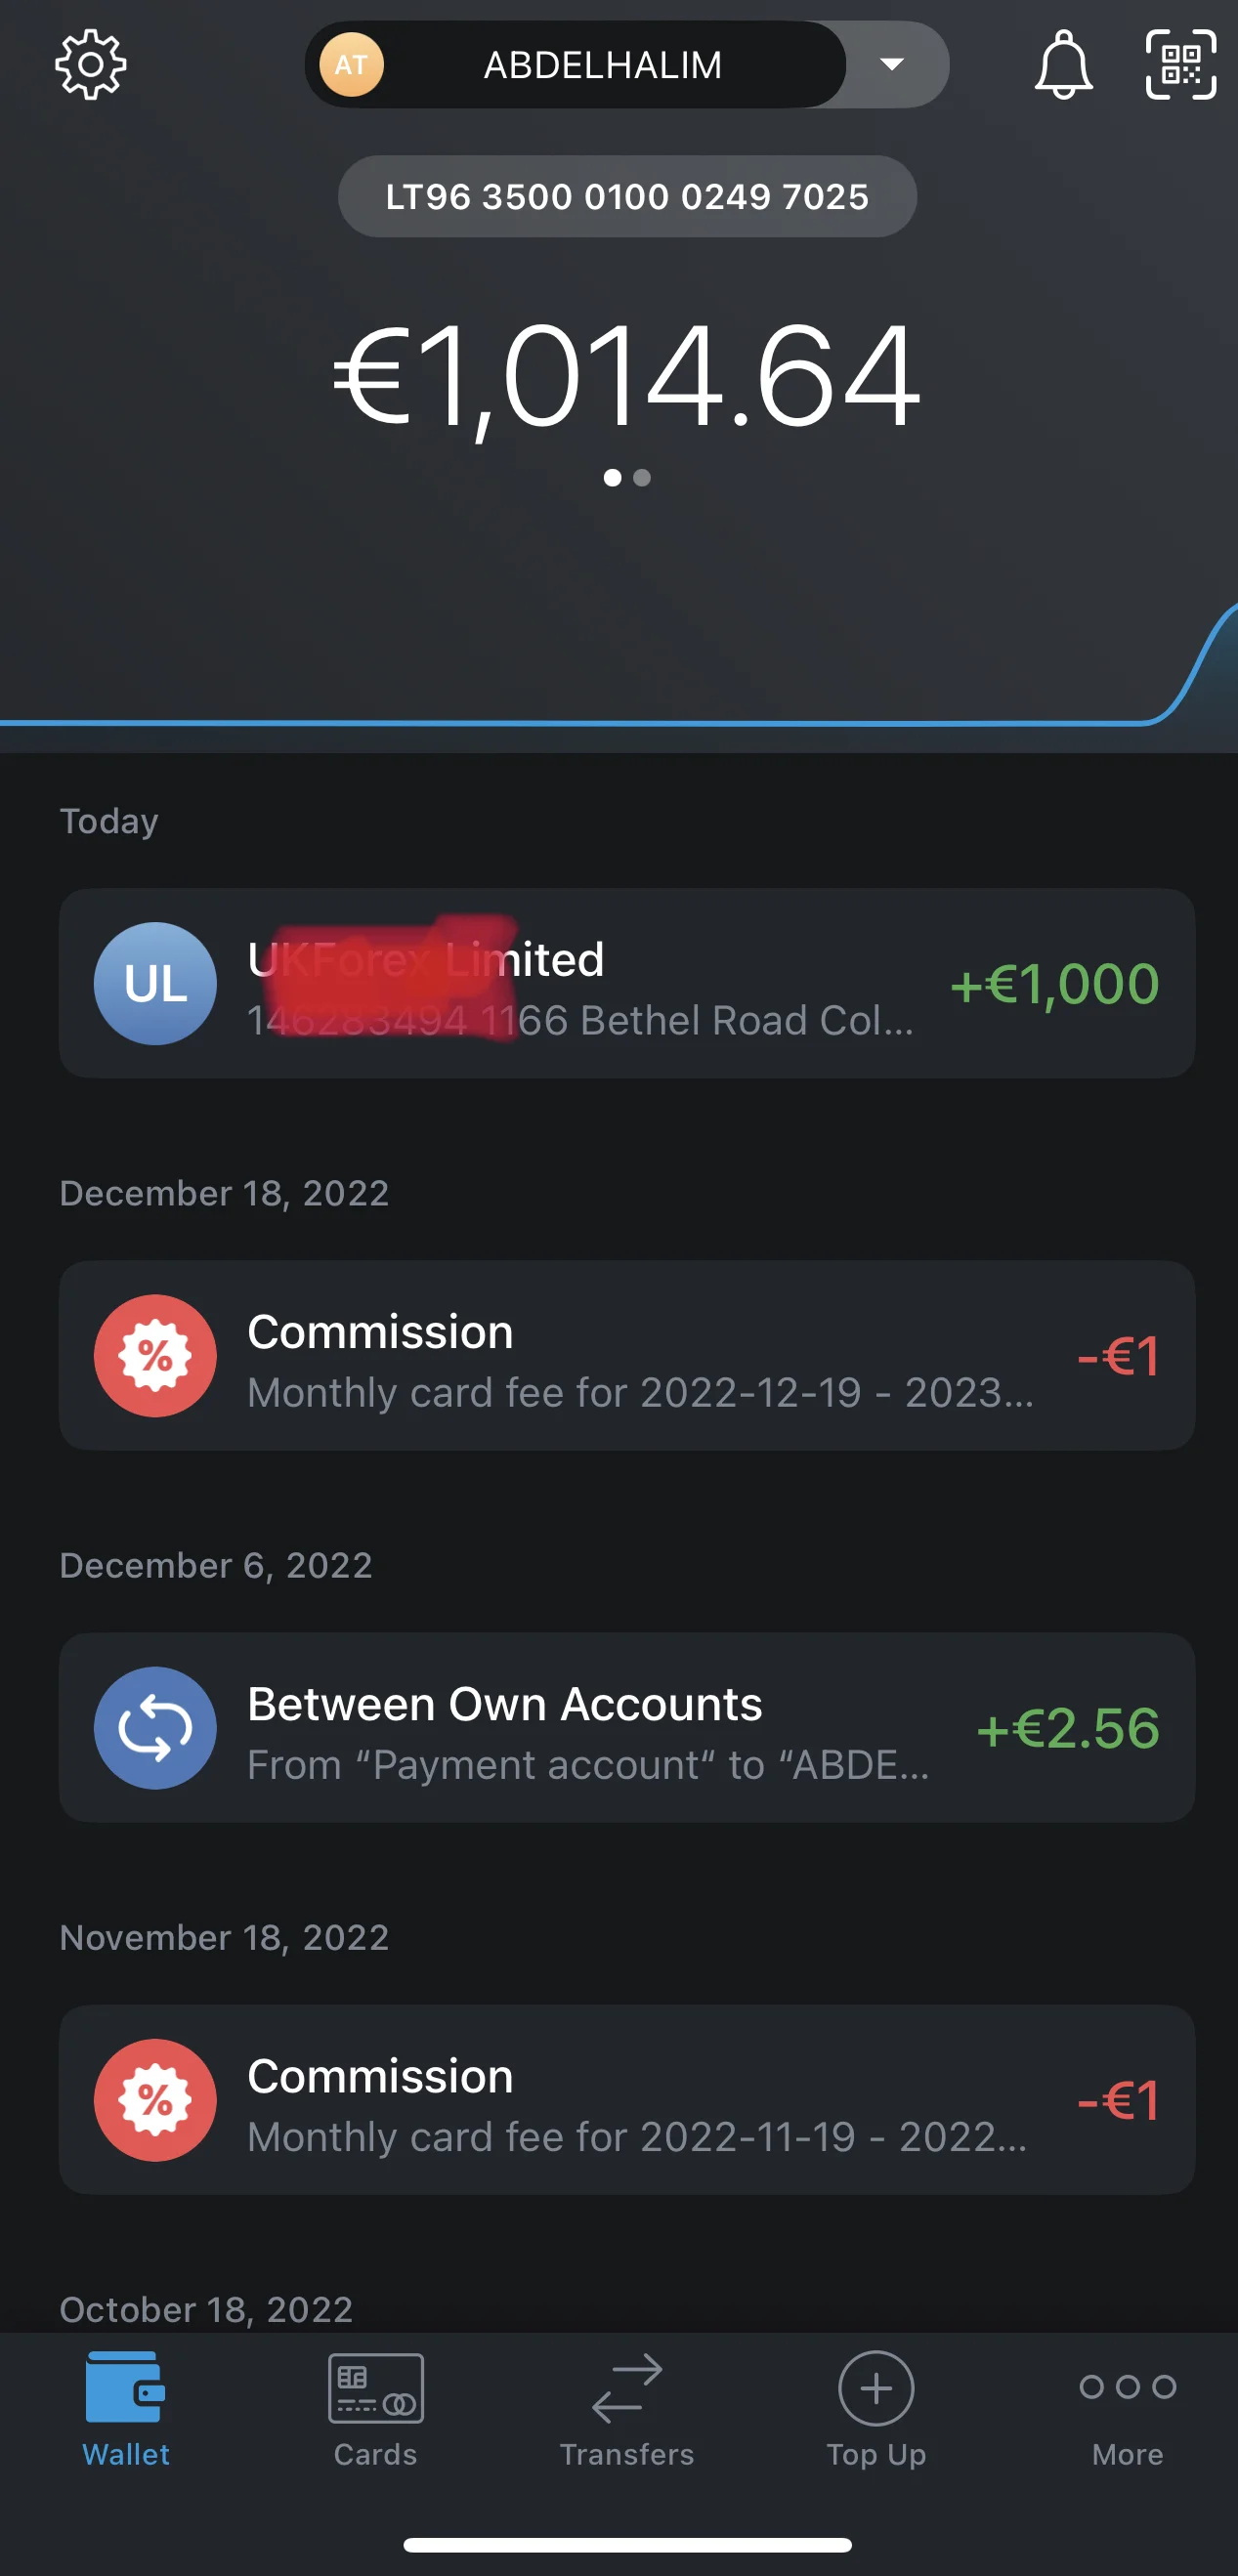Switch to second balance page dot

pyautogui.click(x=643, y=478)
